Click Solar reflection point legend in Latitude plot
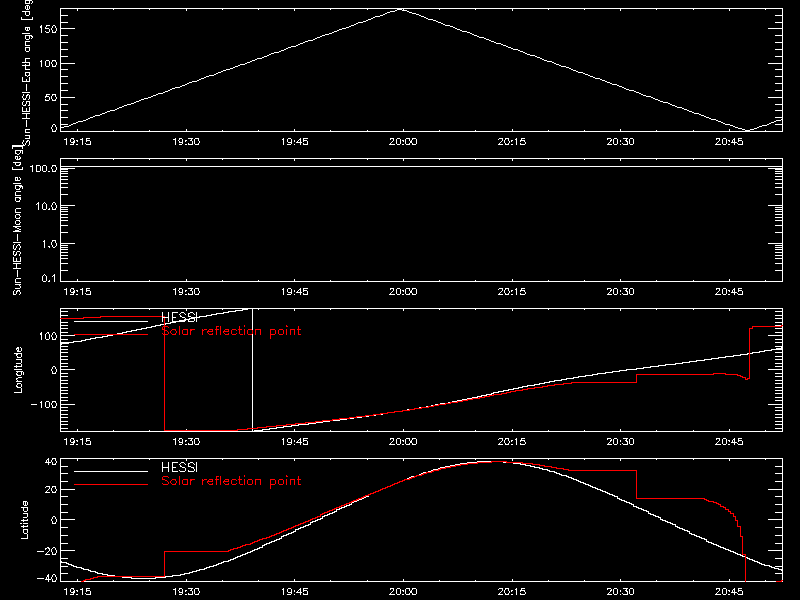 point(231,481)
